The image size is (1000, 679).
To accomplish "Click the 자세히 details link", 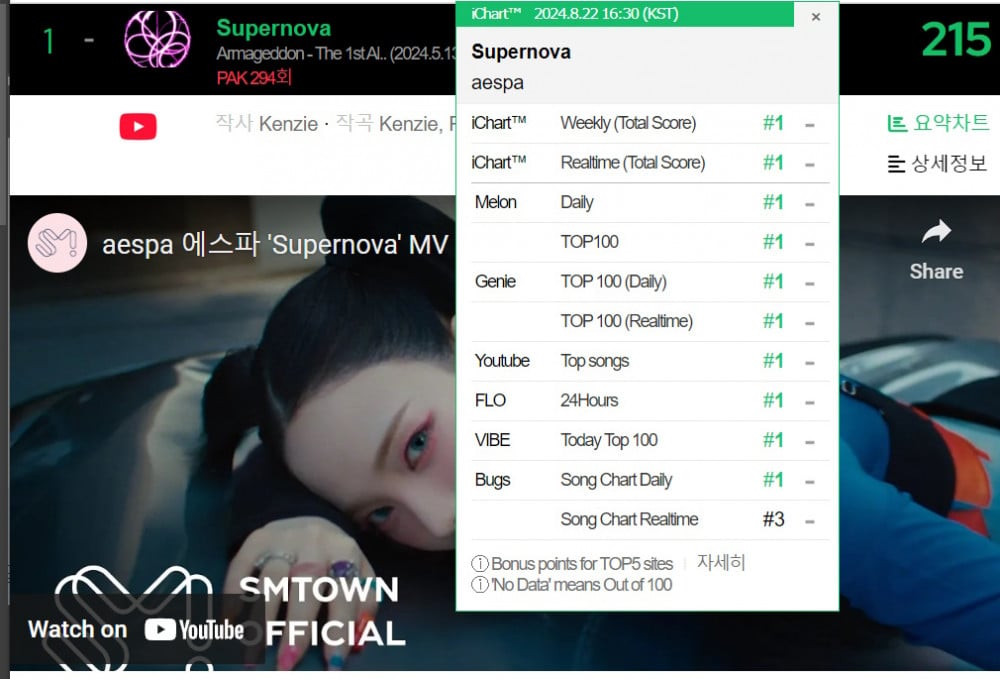I will [721, 562].
